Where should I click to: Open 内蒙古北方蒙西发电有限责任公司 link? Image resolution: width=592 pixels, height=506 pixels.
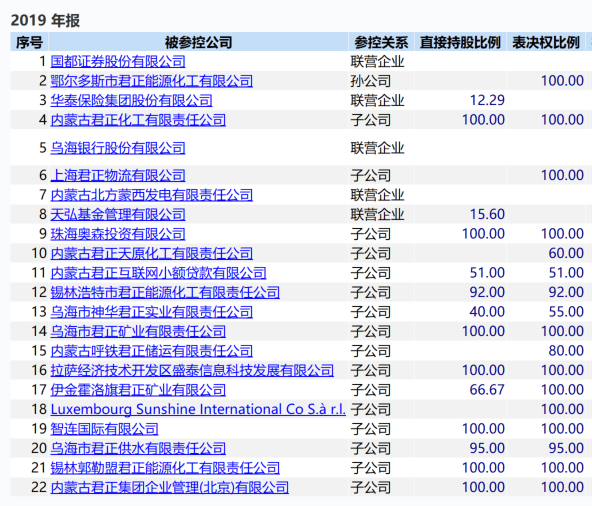pyautogui.click(x=151, y=195)
